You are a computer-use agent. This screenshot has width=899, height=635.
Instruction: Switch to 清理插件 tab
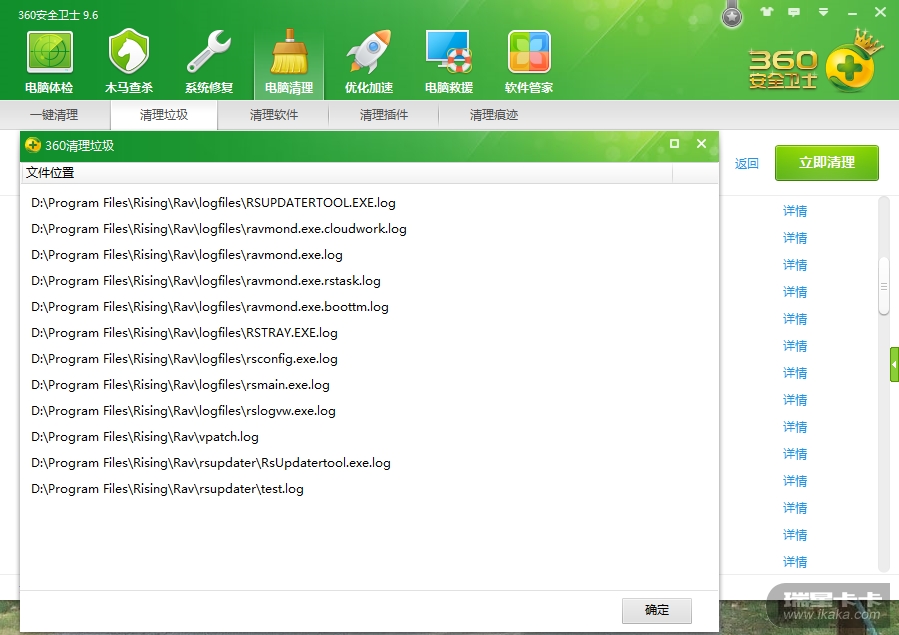pos(384,115)
